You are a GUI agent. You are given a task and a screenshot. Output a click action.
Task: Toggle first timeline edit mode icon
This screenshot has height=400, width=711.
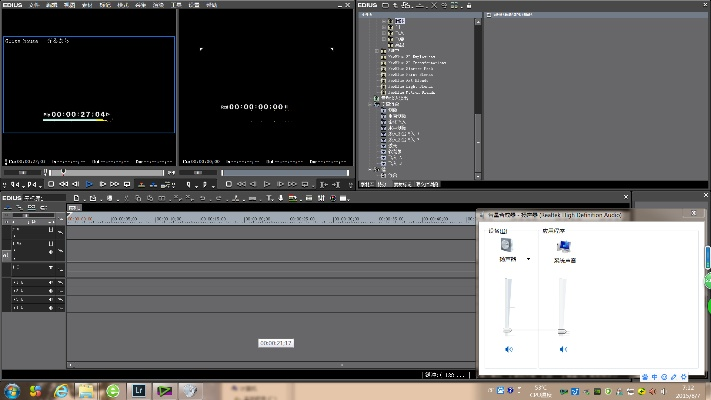tap(8, 207)
